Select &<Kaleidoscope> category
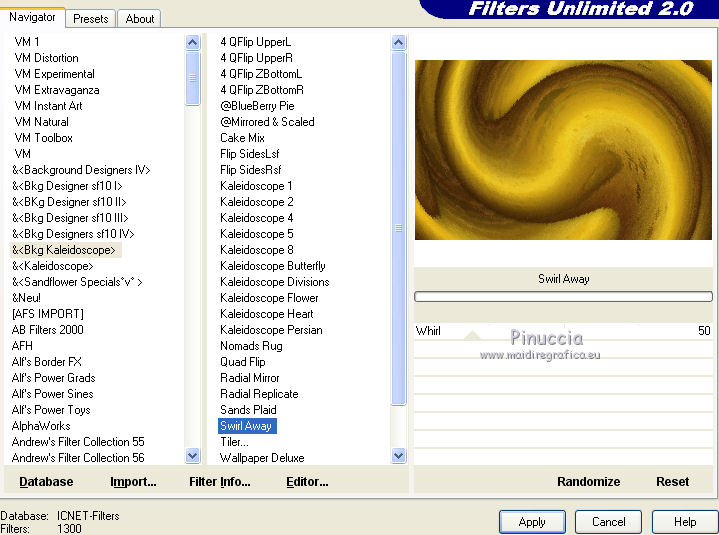719x535 pixels. tap(52, 266)
